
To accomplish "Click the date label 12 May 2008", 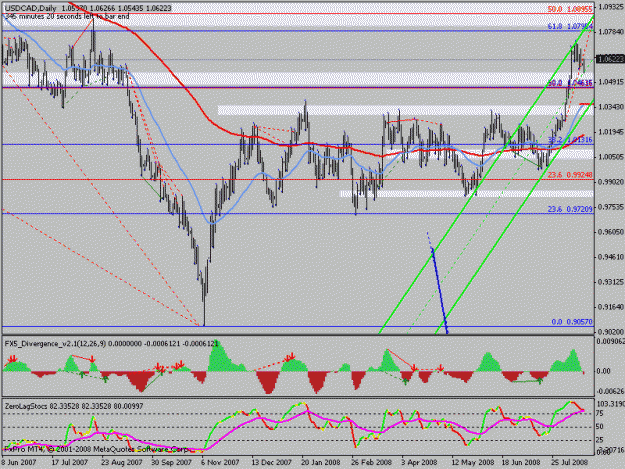I will coord(473,463).
